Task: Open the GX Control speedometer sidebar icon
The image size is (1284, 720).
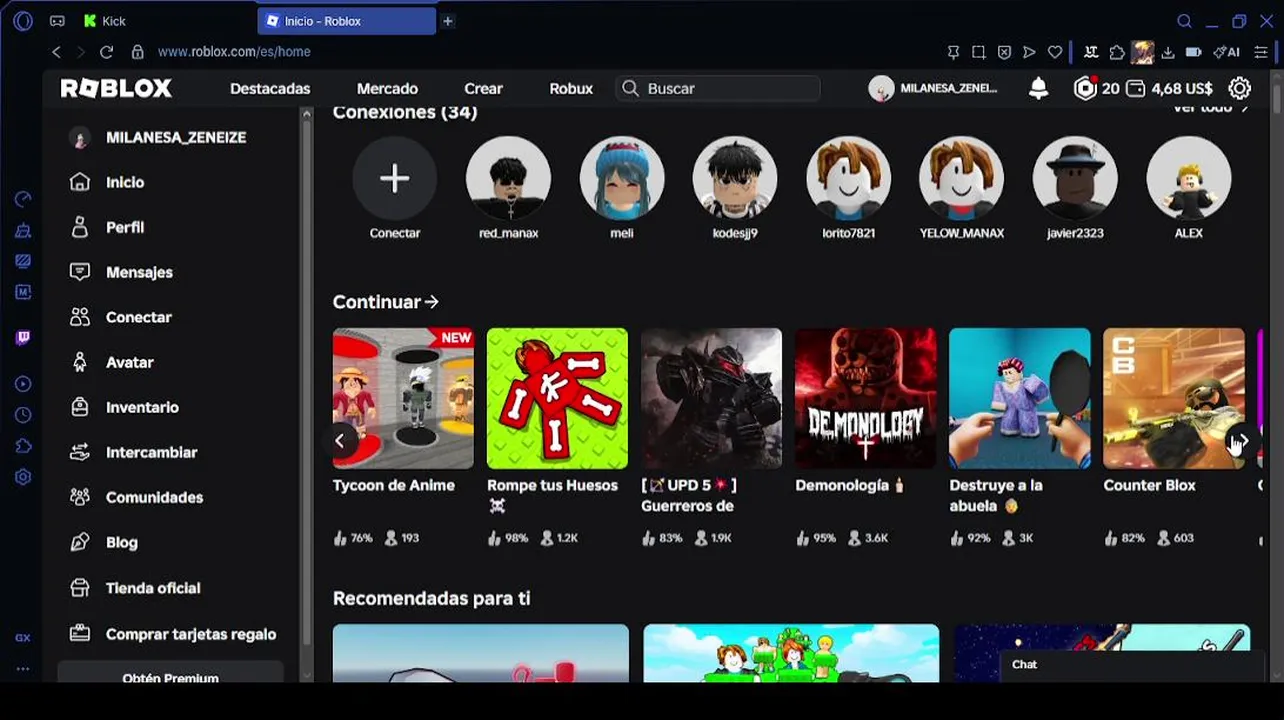Action: point(23,199)
